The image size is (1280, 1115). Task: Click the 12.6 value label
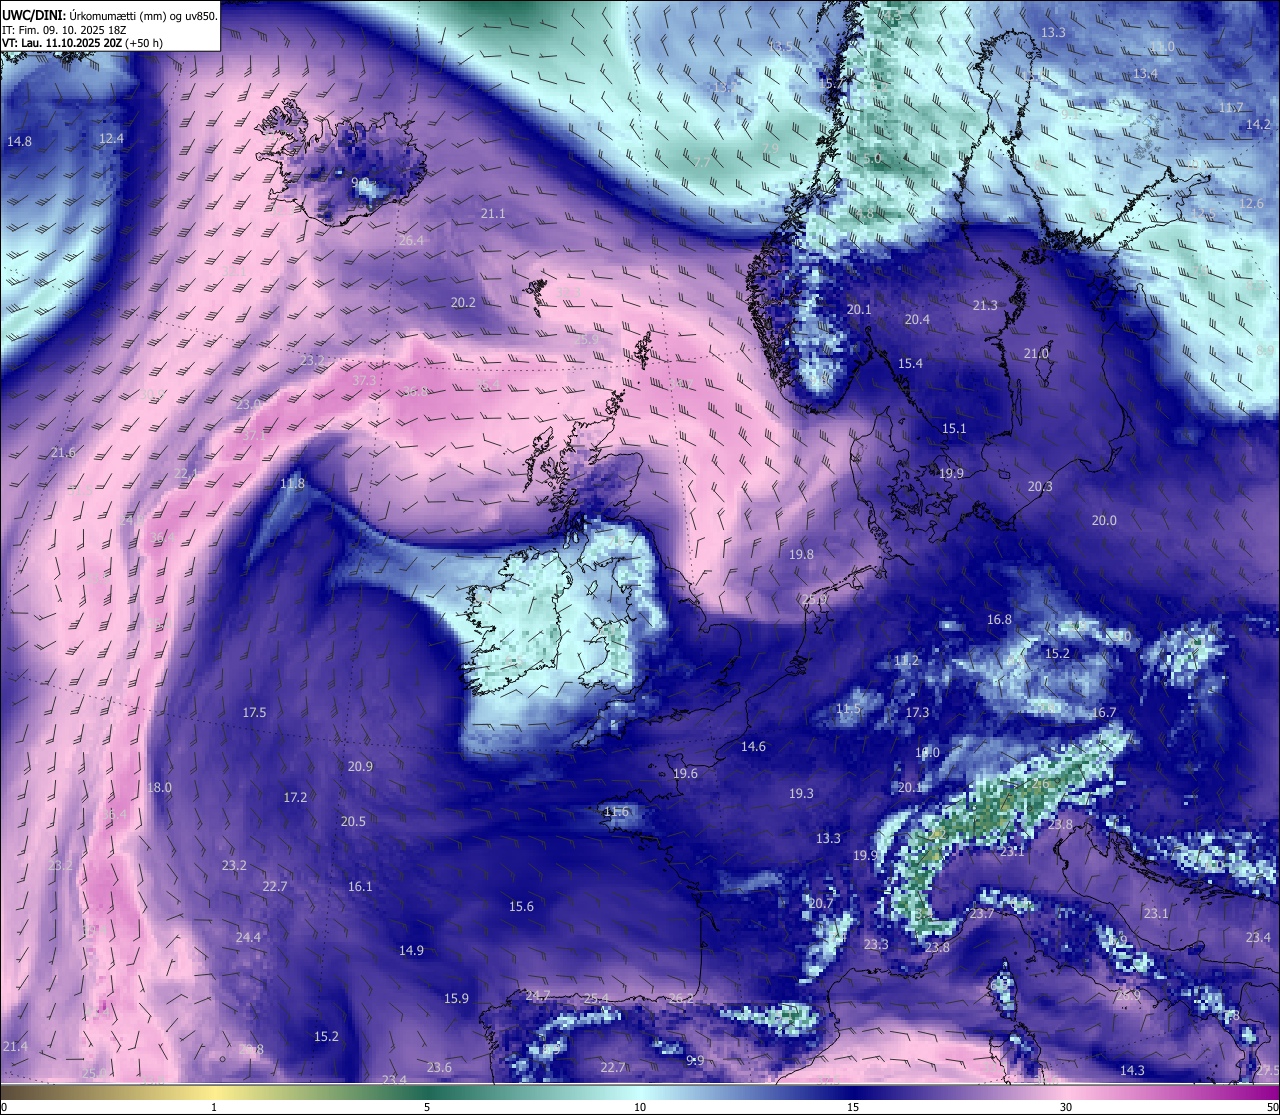(x=1252, y=203)
